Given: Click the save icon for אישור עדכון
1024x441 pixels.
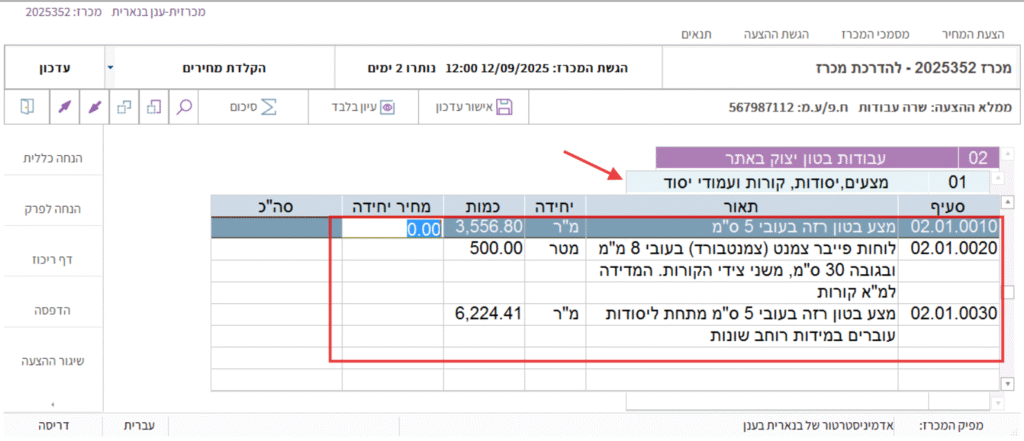Looking at the screenshot, I should click(503, 106).
